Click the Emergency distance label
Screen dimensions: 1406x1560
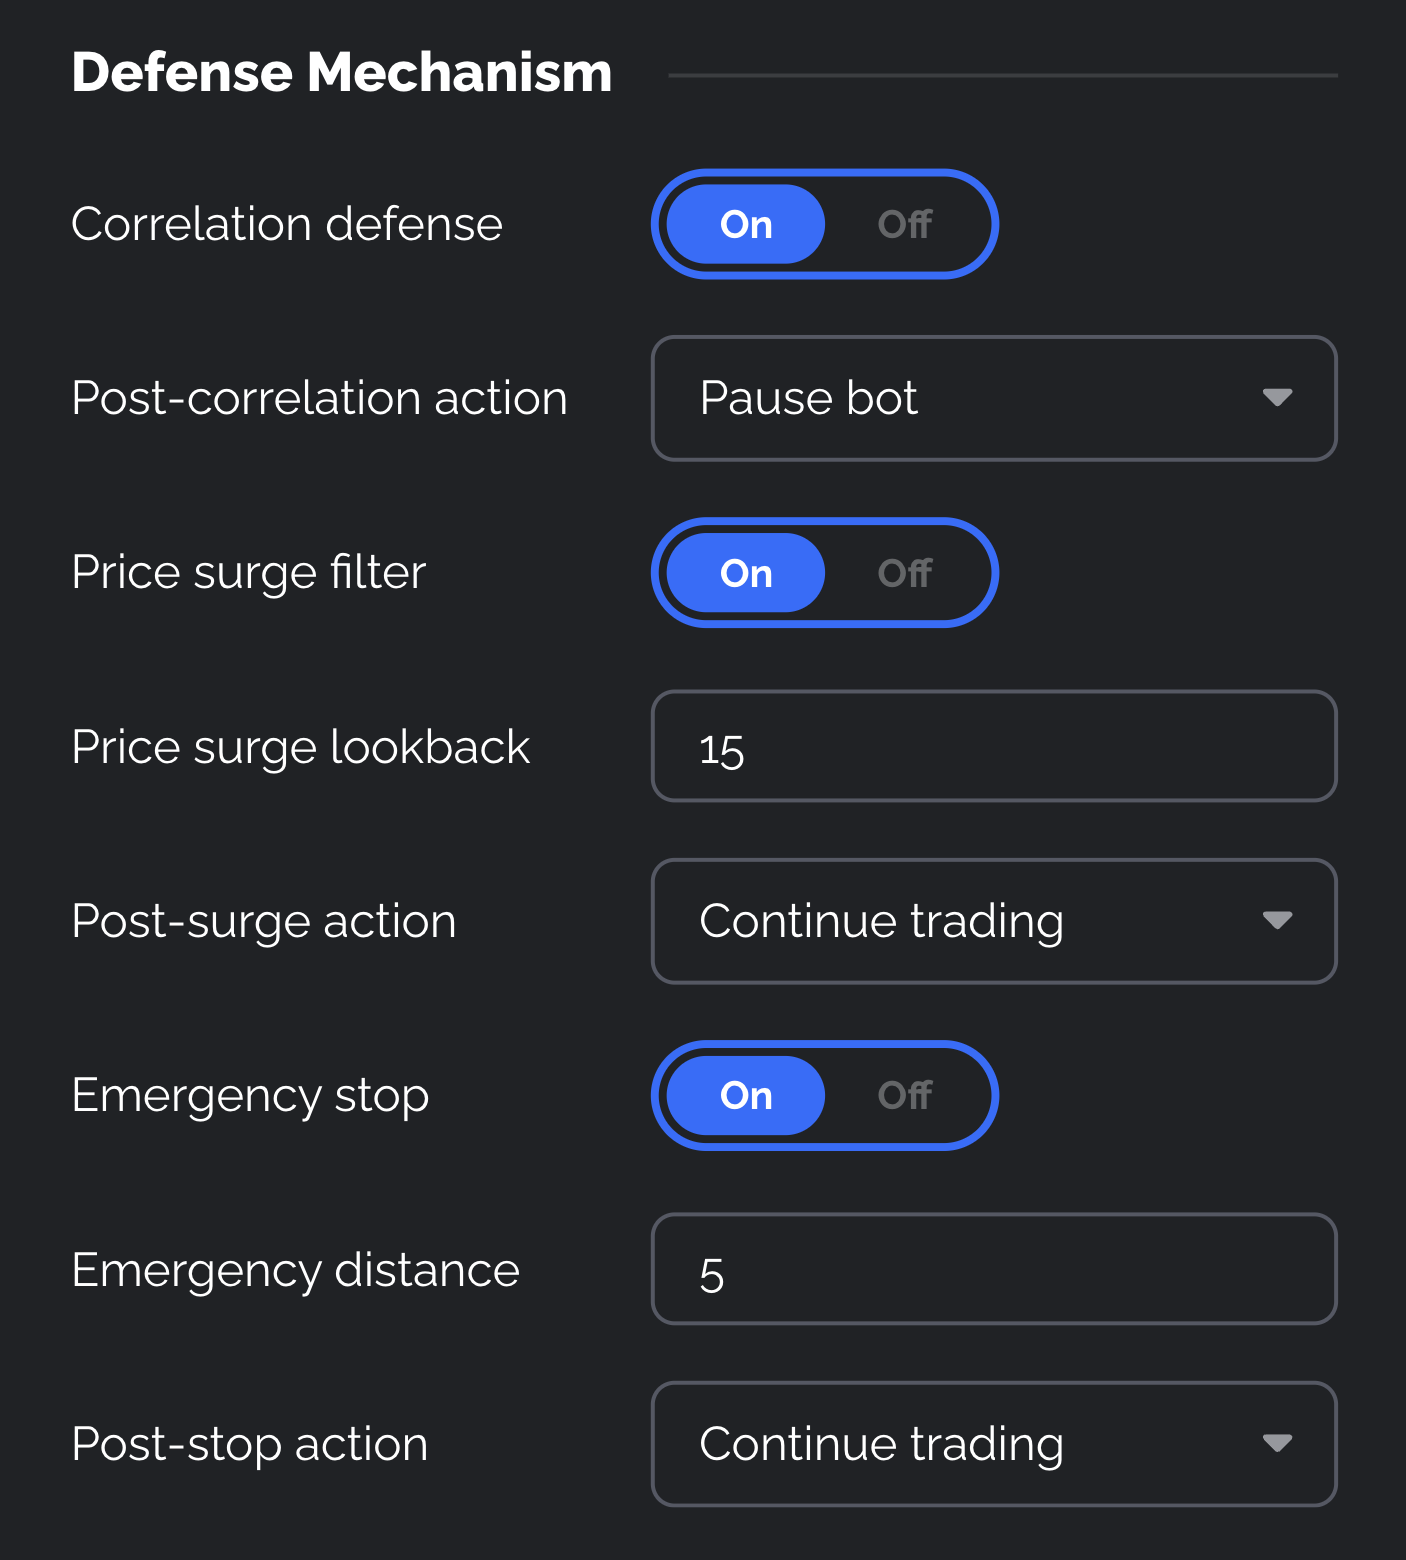coord(295,1270)
